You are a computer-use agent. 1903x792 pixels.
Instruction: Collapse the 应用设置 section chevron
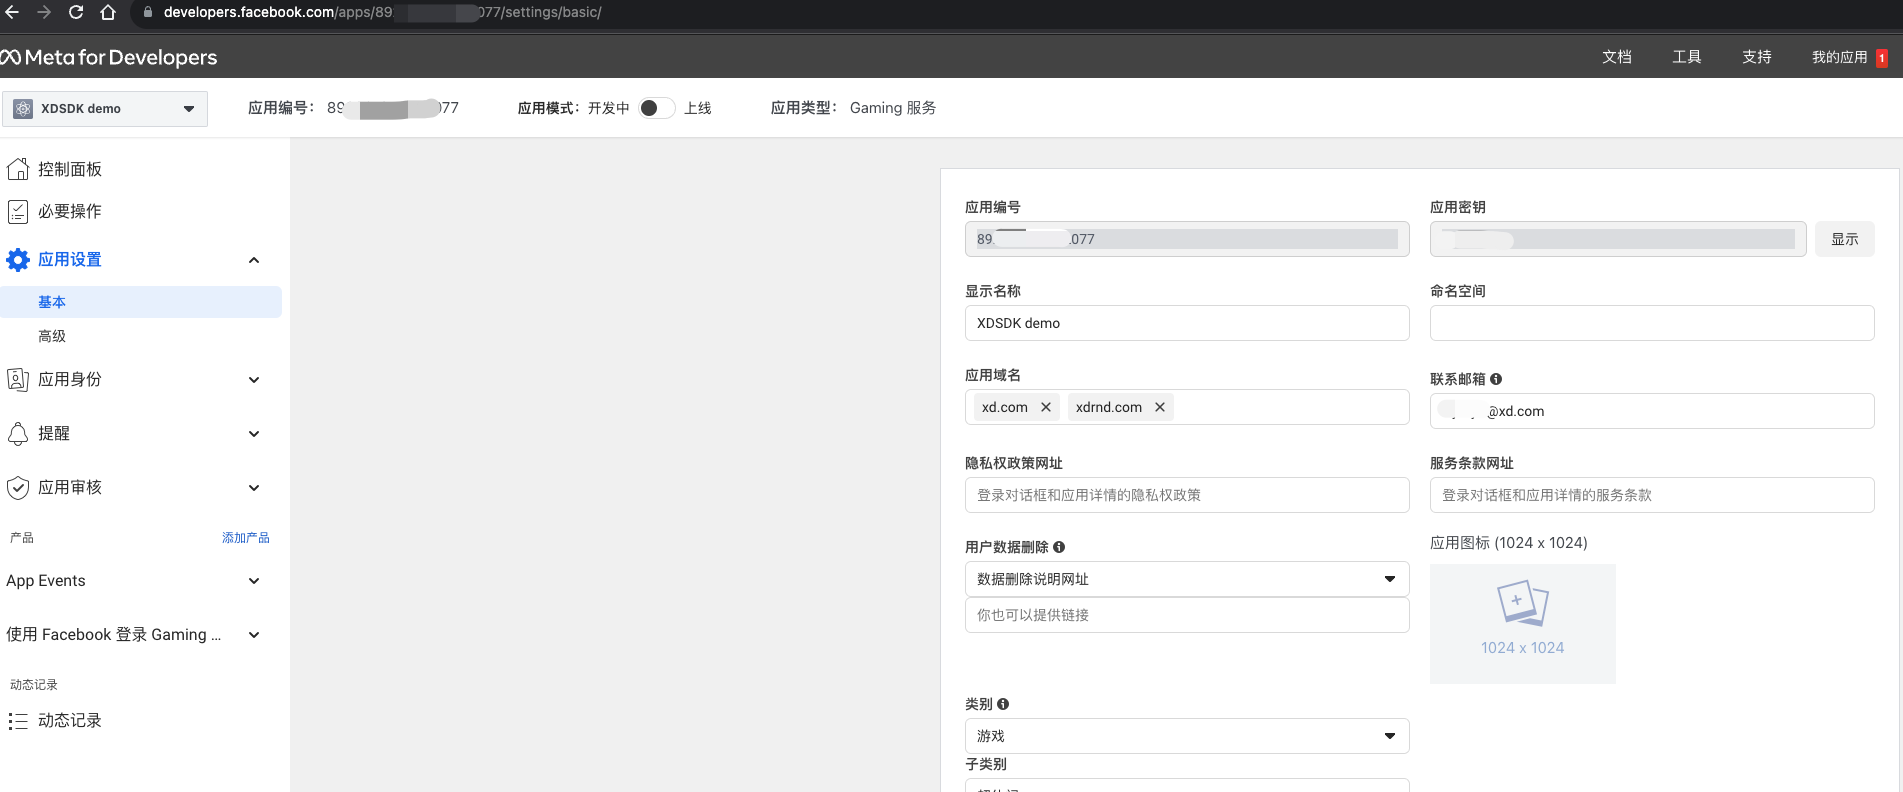coord(254,260)
